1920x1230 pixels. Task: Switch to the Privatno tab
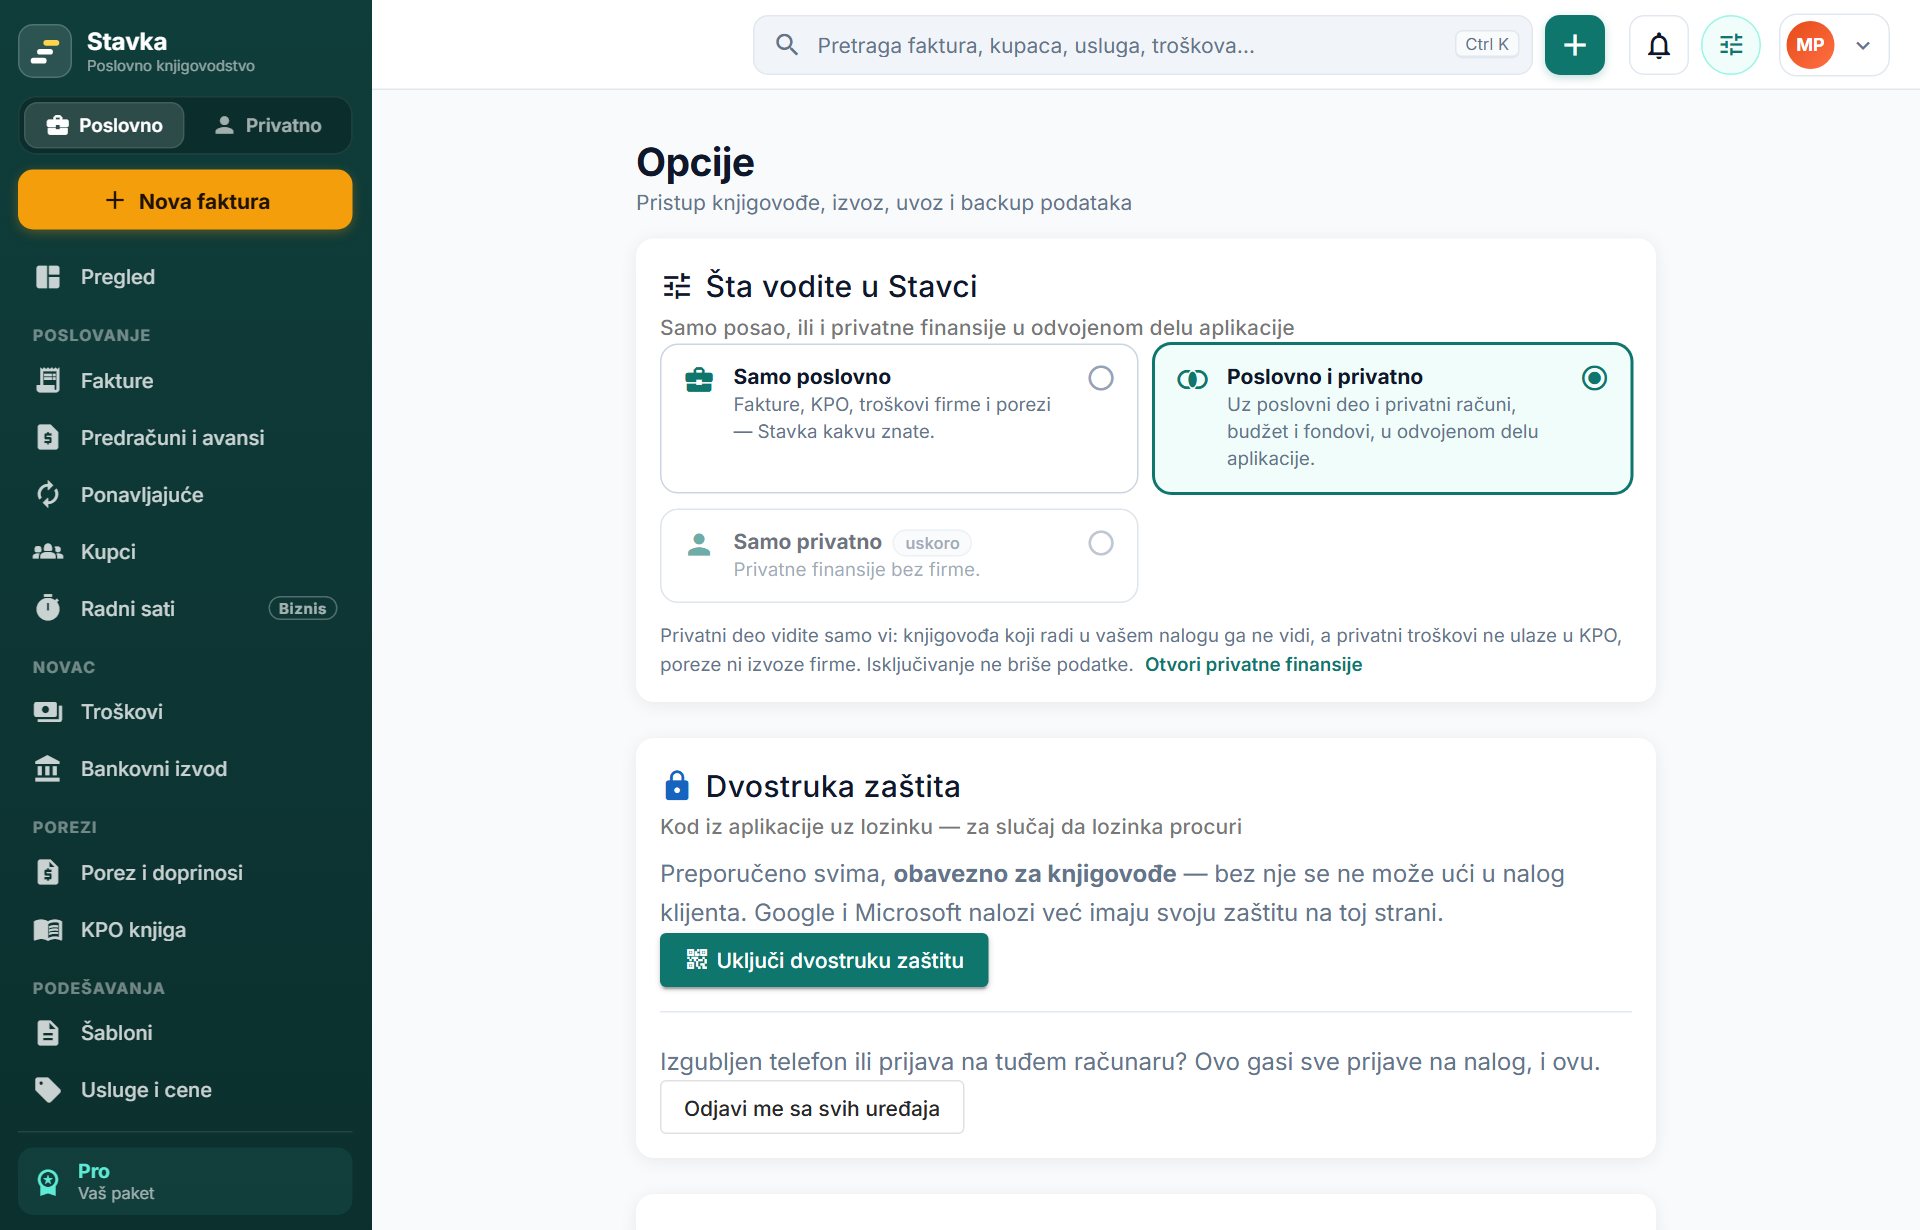click(x=268, y=125)
